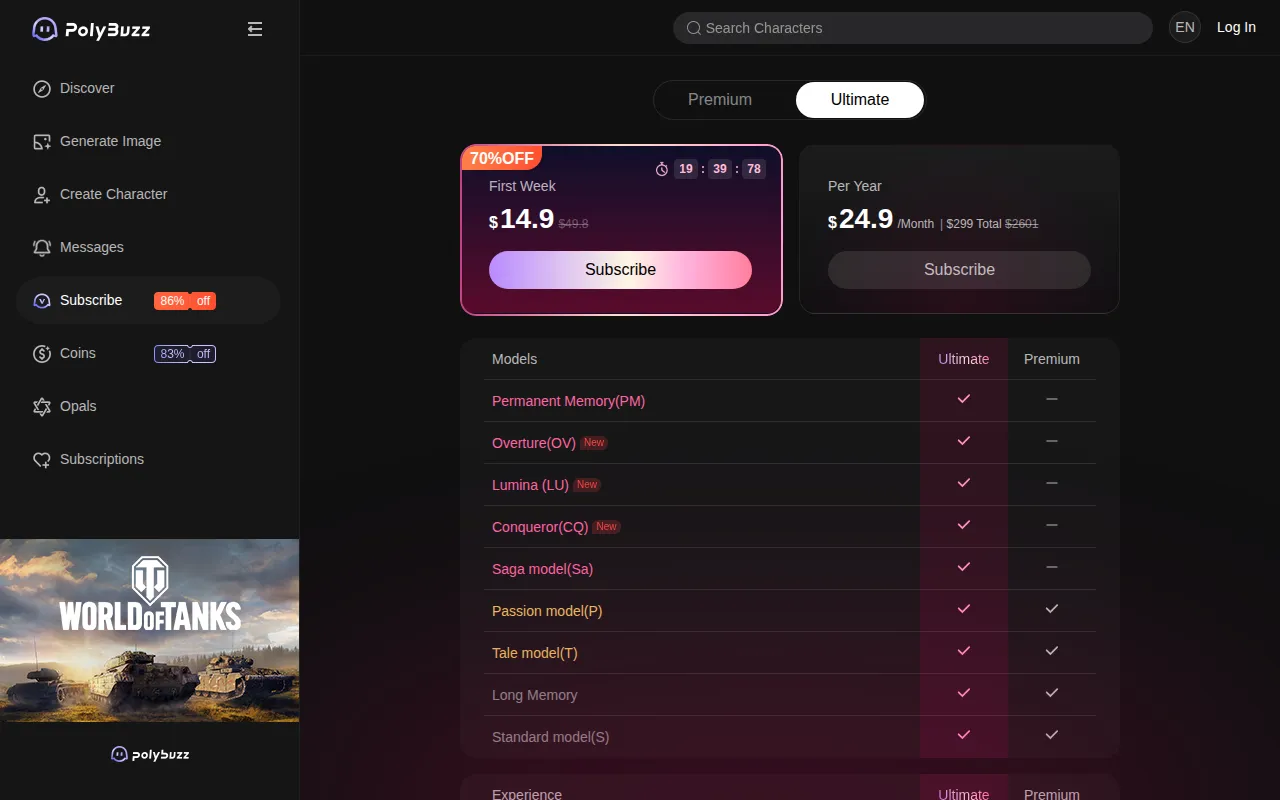Image resolution: width=1280 pixels, height=800 pixels.
Task: Click the Tale model(T) label
Action: point(535,653)
